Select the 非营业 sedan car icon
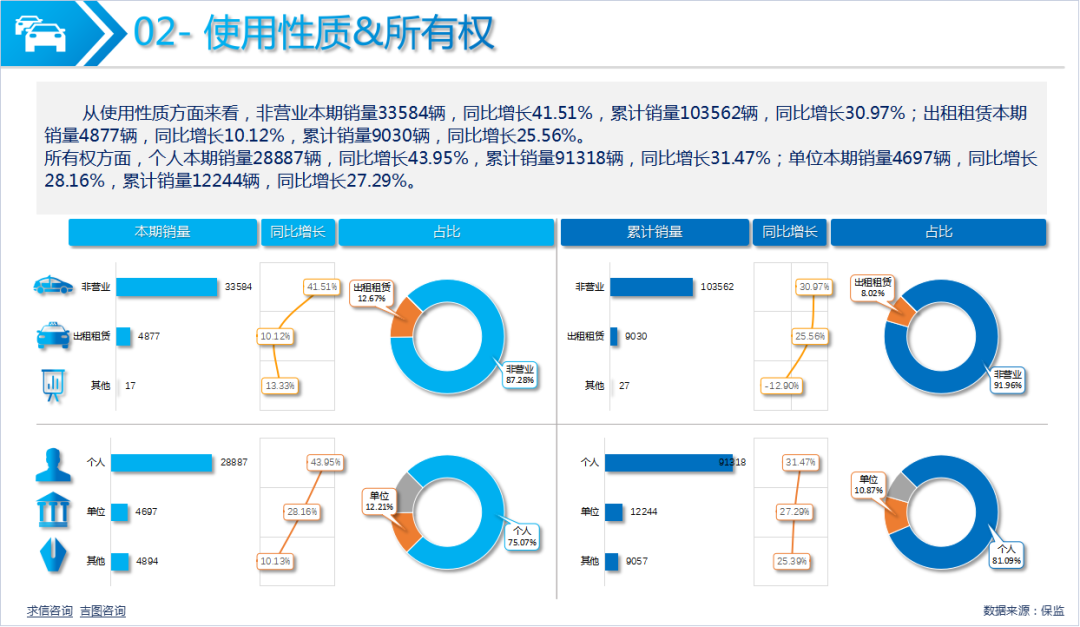The image size is (1080, 627). pos(53,286)
